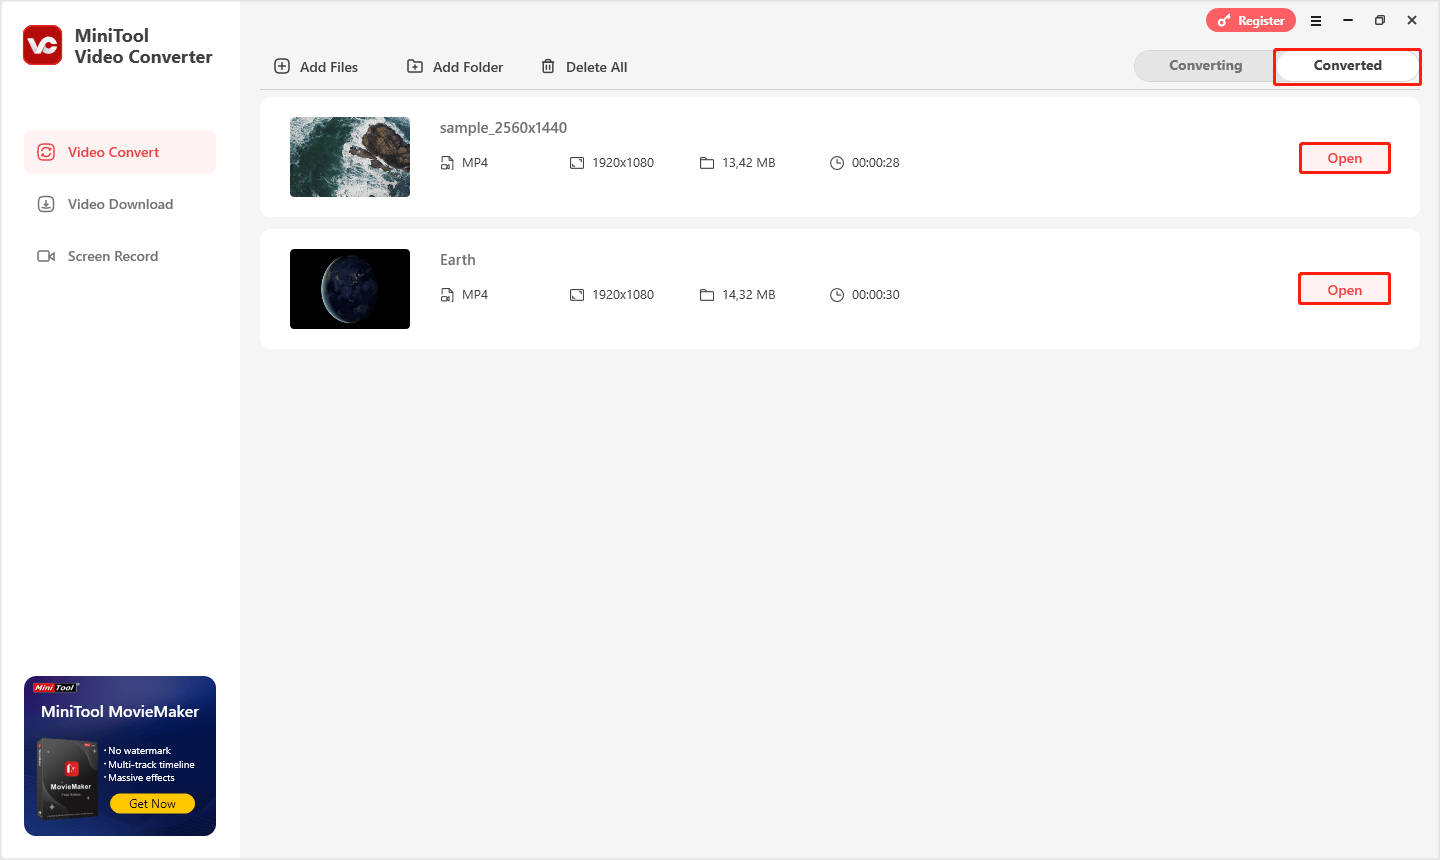Click the Add Files plus icon
The height and width of the screenshot is (860, 1440).
click(282, 66)
